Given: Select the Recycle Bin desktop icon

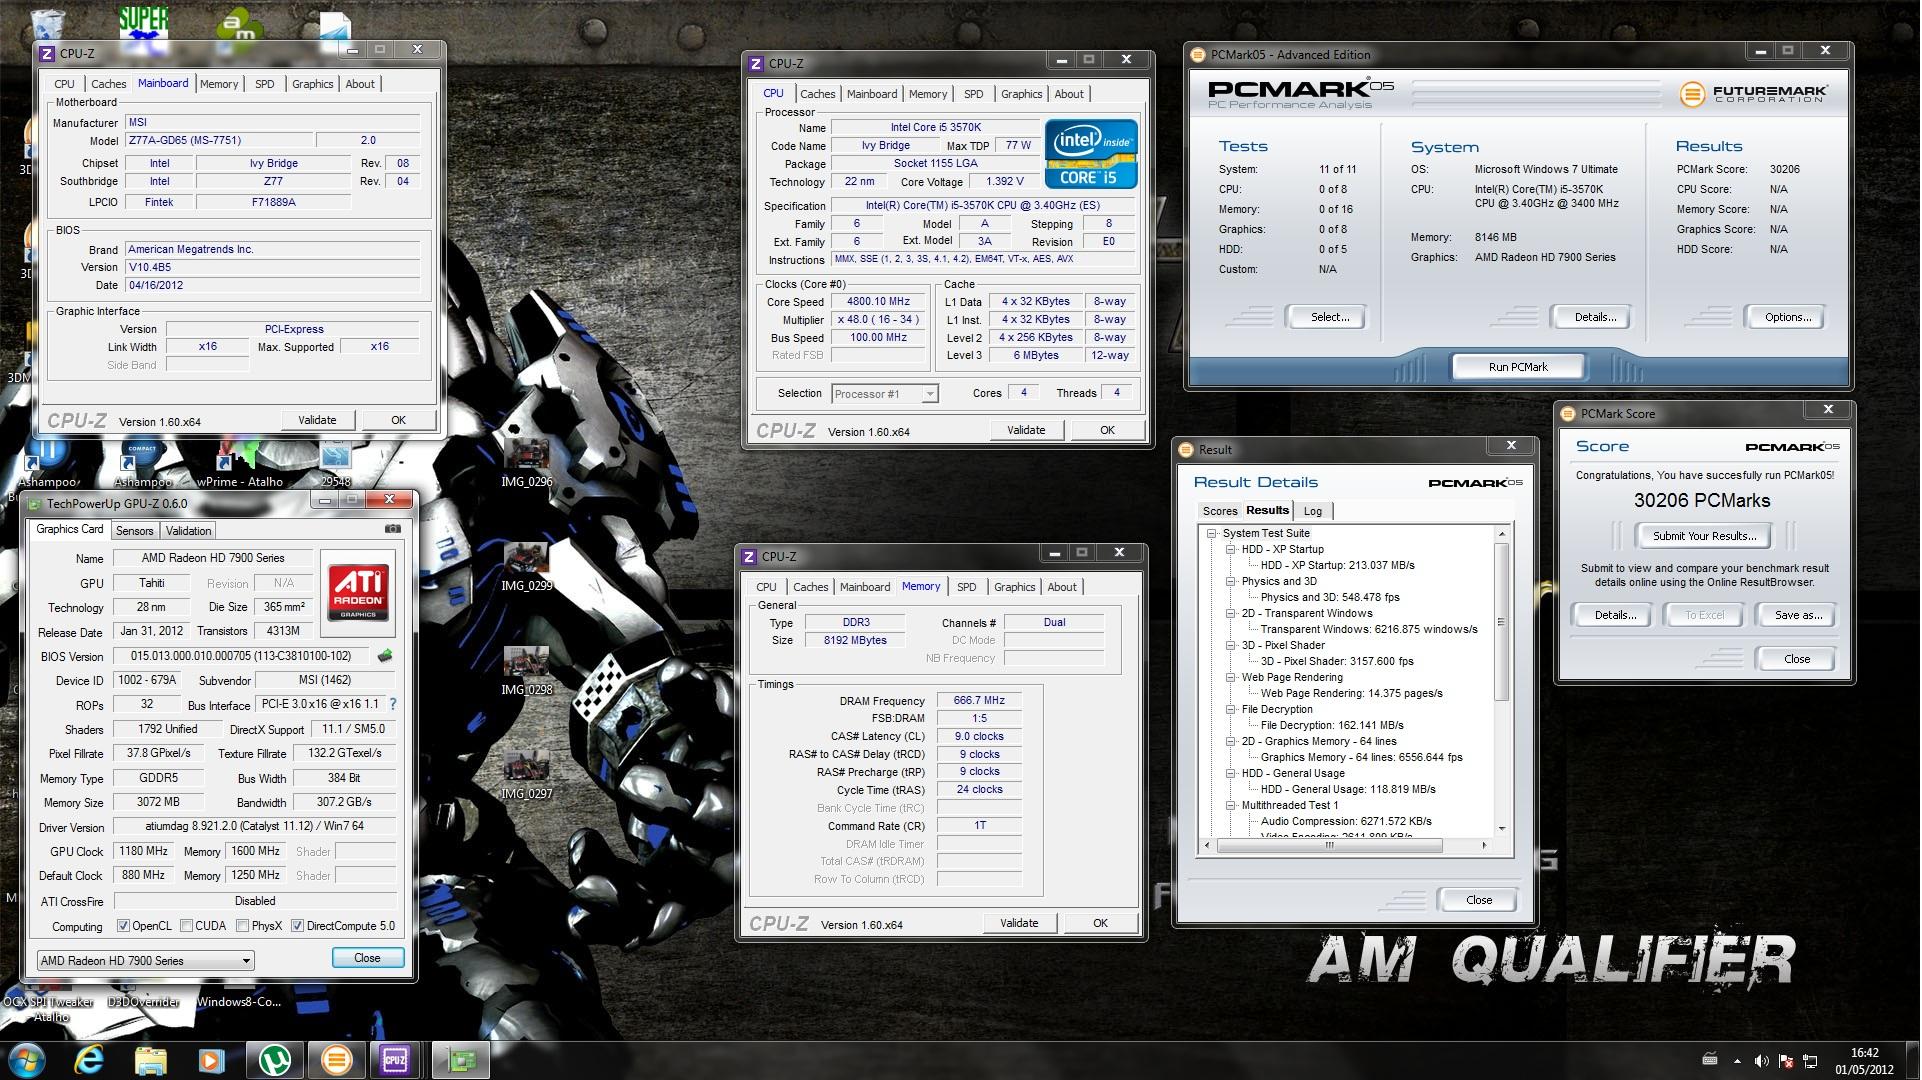Looking at the screenshot, I should pos(47,24).
